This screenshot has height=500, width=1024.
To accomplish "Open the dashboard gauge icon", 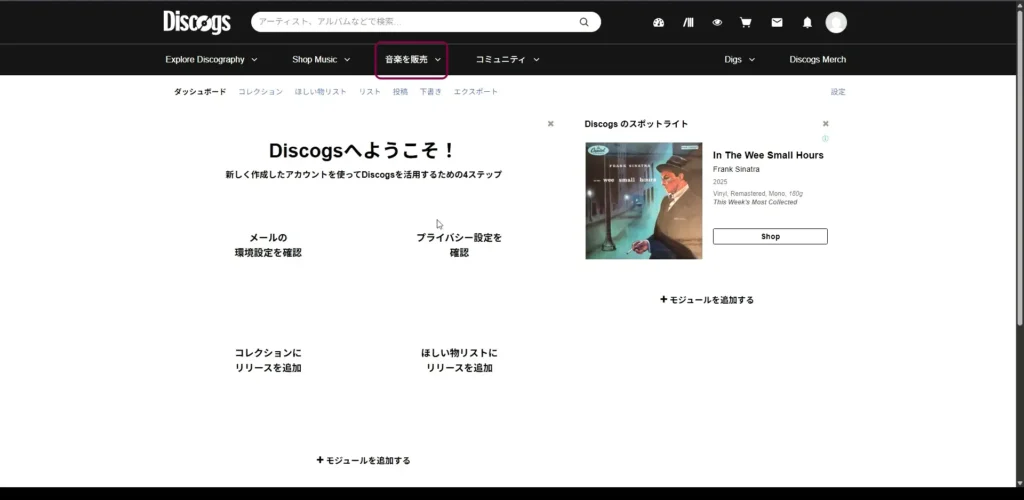I will tap(658, 22).
